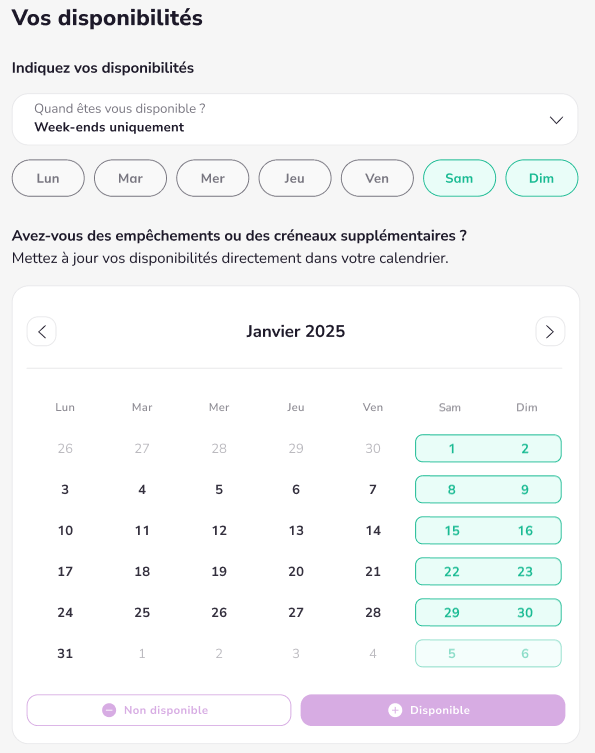Image resolution: width=595 pixels, height=753 pixels.
Task: Enable the Mer weekday chip
Action: (213, 178)
